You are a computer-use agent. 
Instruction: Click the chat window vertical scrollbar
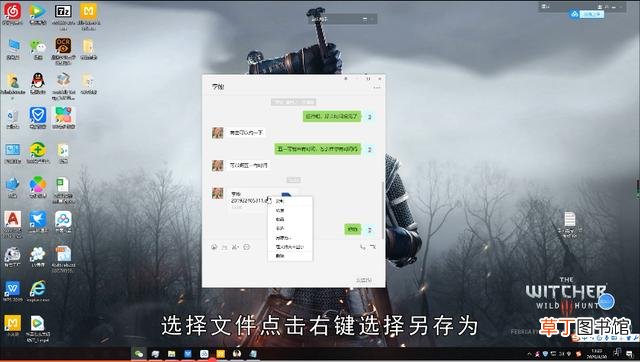(382, 210)
